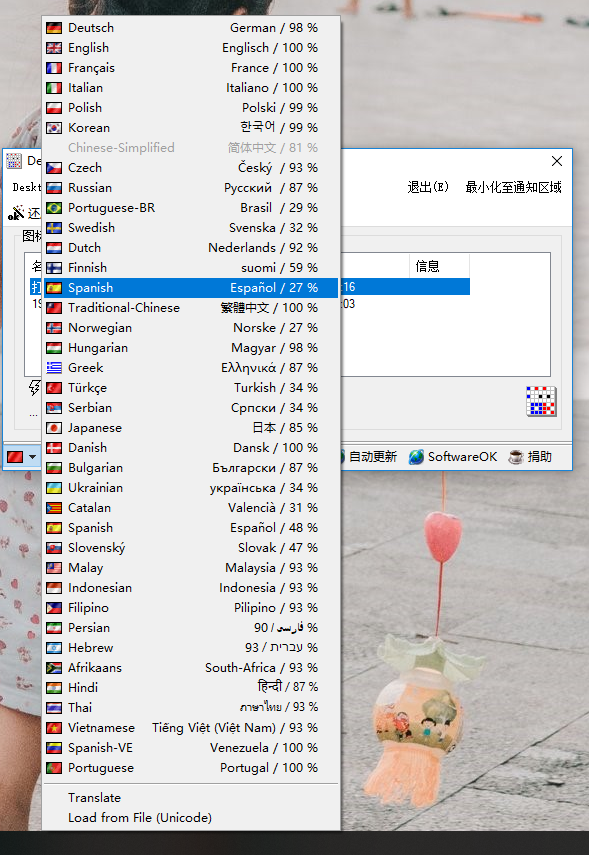589x855 pixels.
Task: Click the Filipino flag icon
Action: (54, 608)
